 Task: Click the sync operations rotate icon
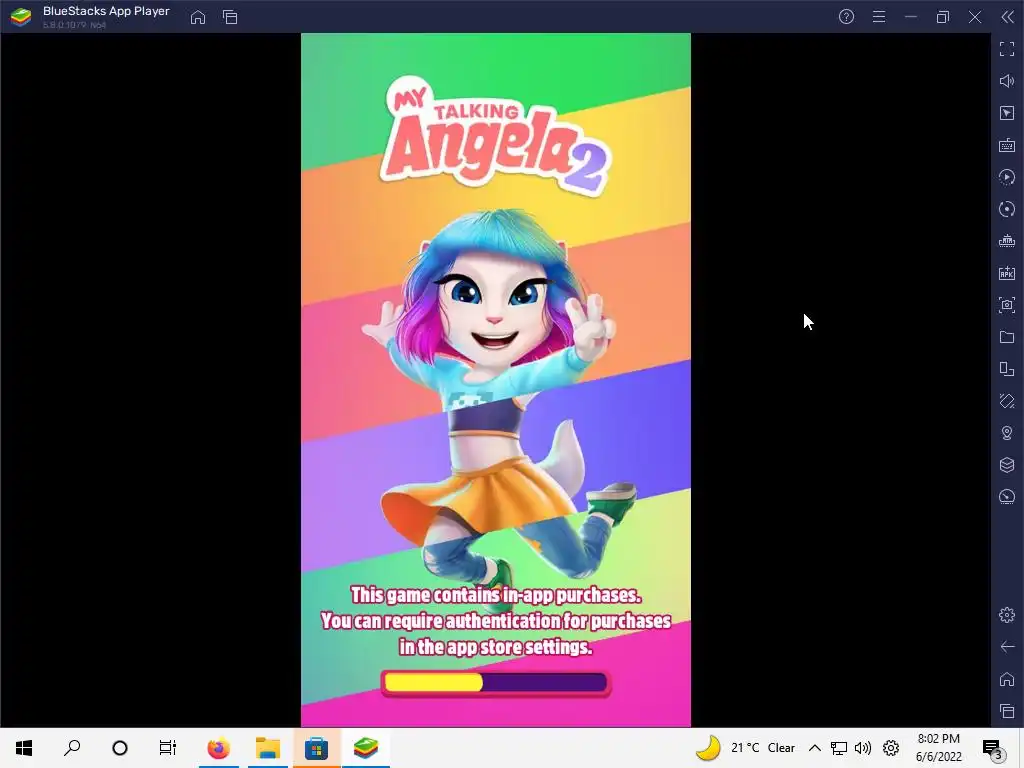[1007, 209]
